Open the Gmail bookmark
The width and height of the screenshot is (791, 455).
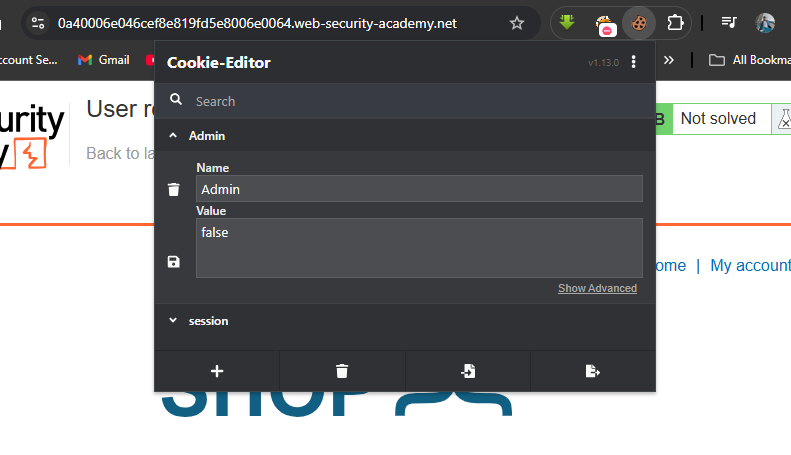coord(103,60)
